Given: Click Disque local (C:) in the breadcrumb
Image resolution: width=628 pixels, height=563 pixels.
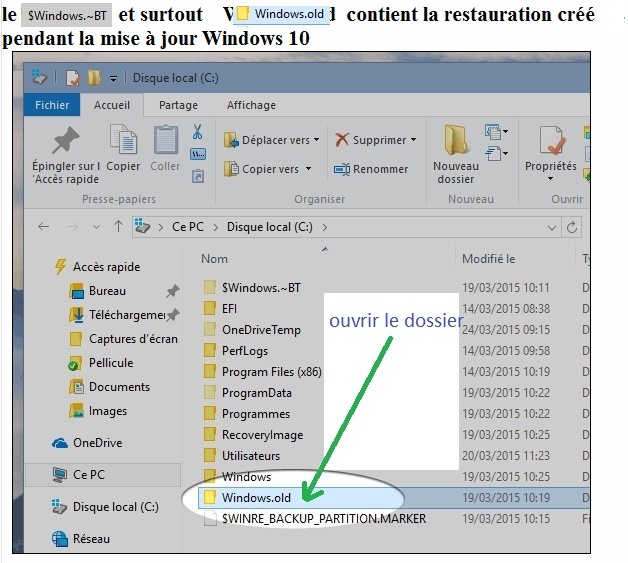Looking at the screenshot, I should point(270,227).
